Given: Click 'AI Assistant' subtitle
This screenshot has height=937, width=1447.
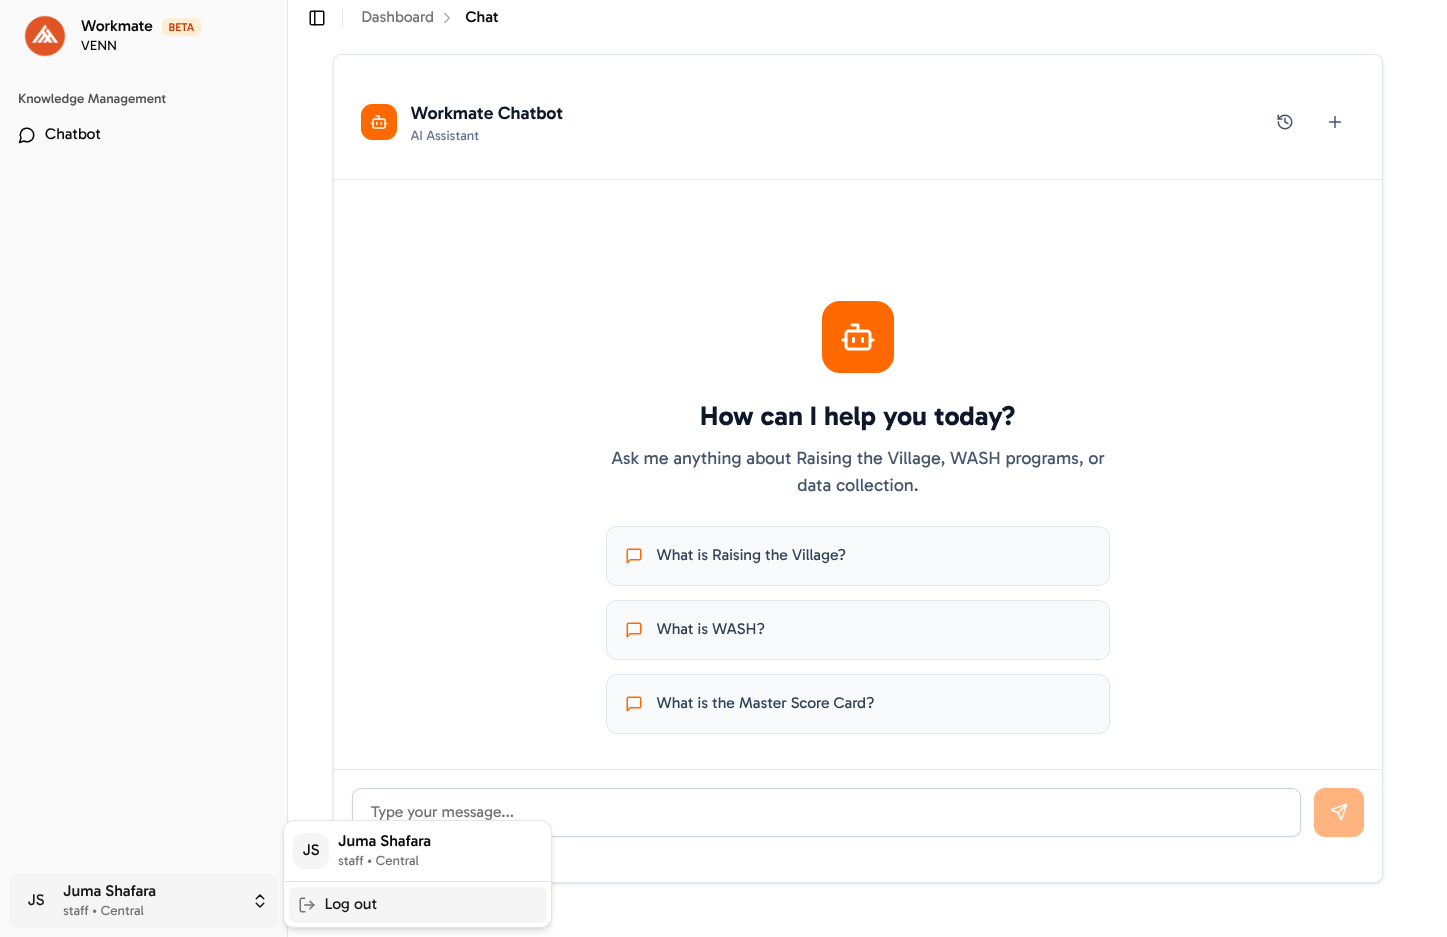Looking at the screenshot, I should tap(444, 136).
